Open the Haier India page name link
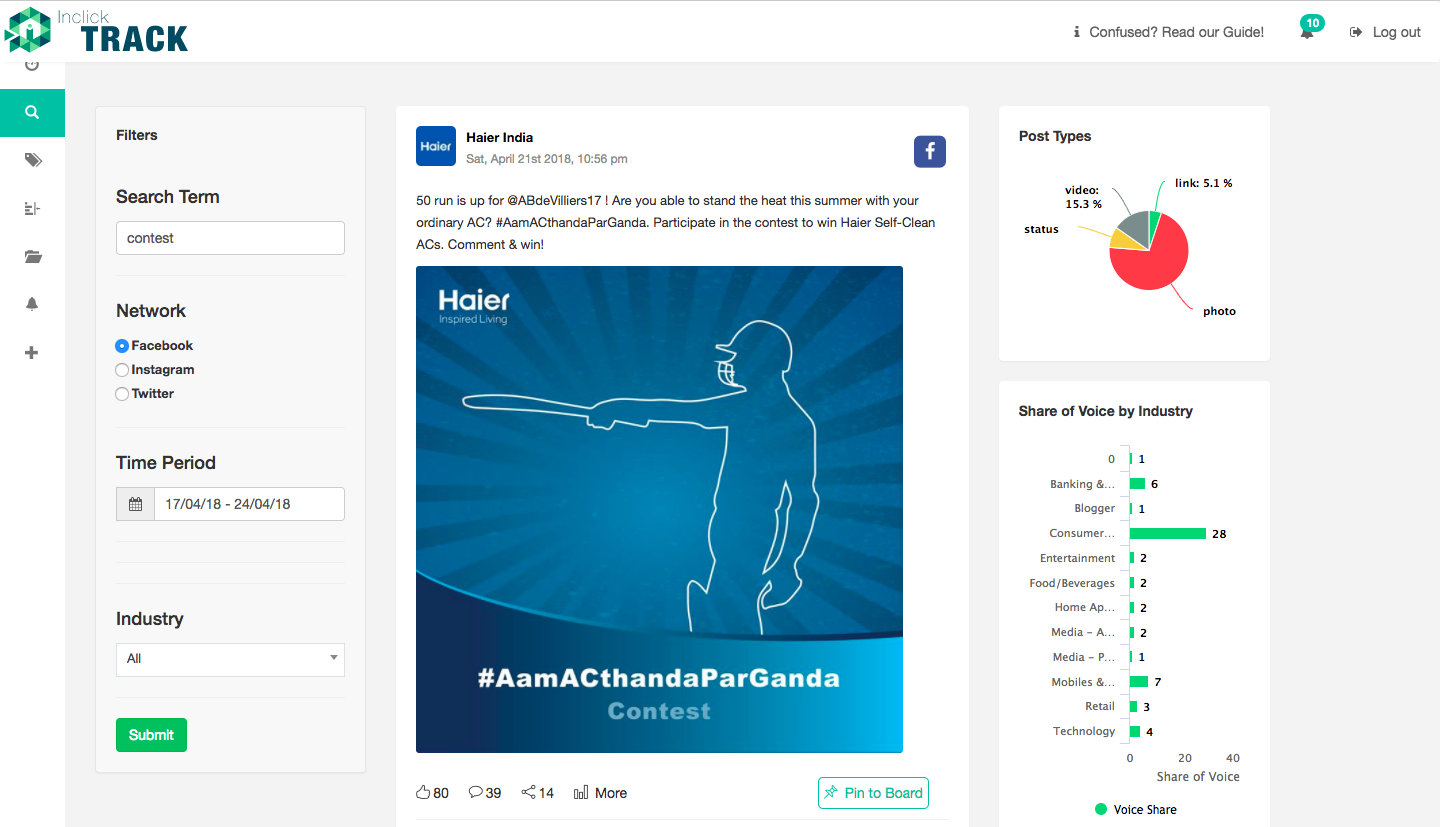 click(x=499, y=138)
